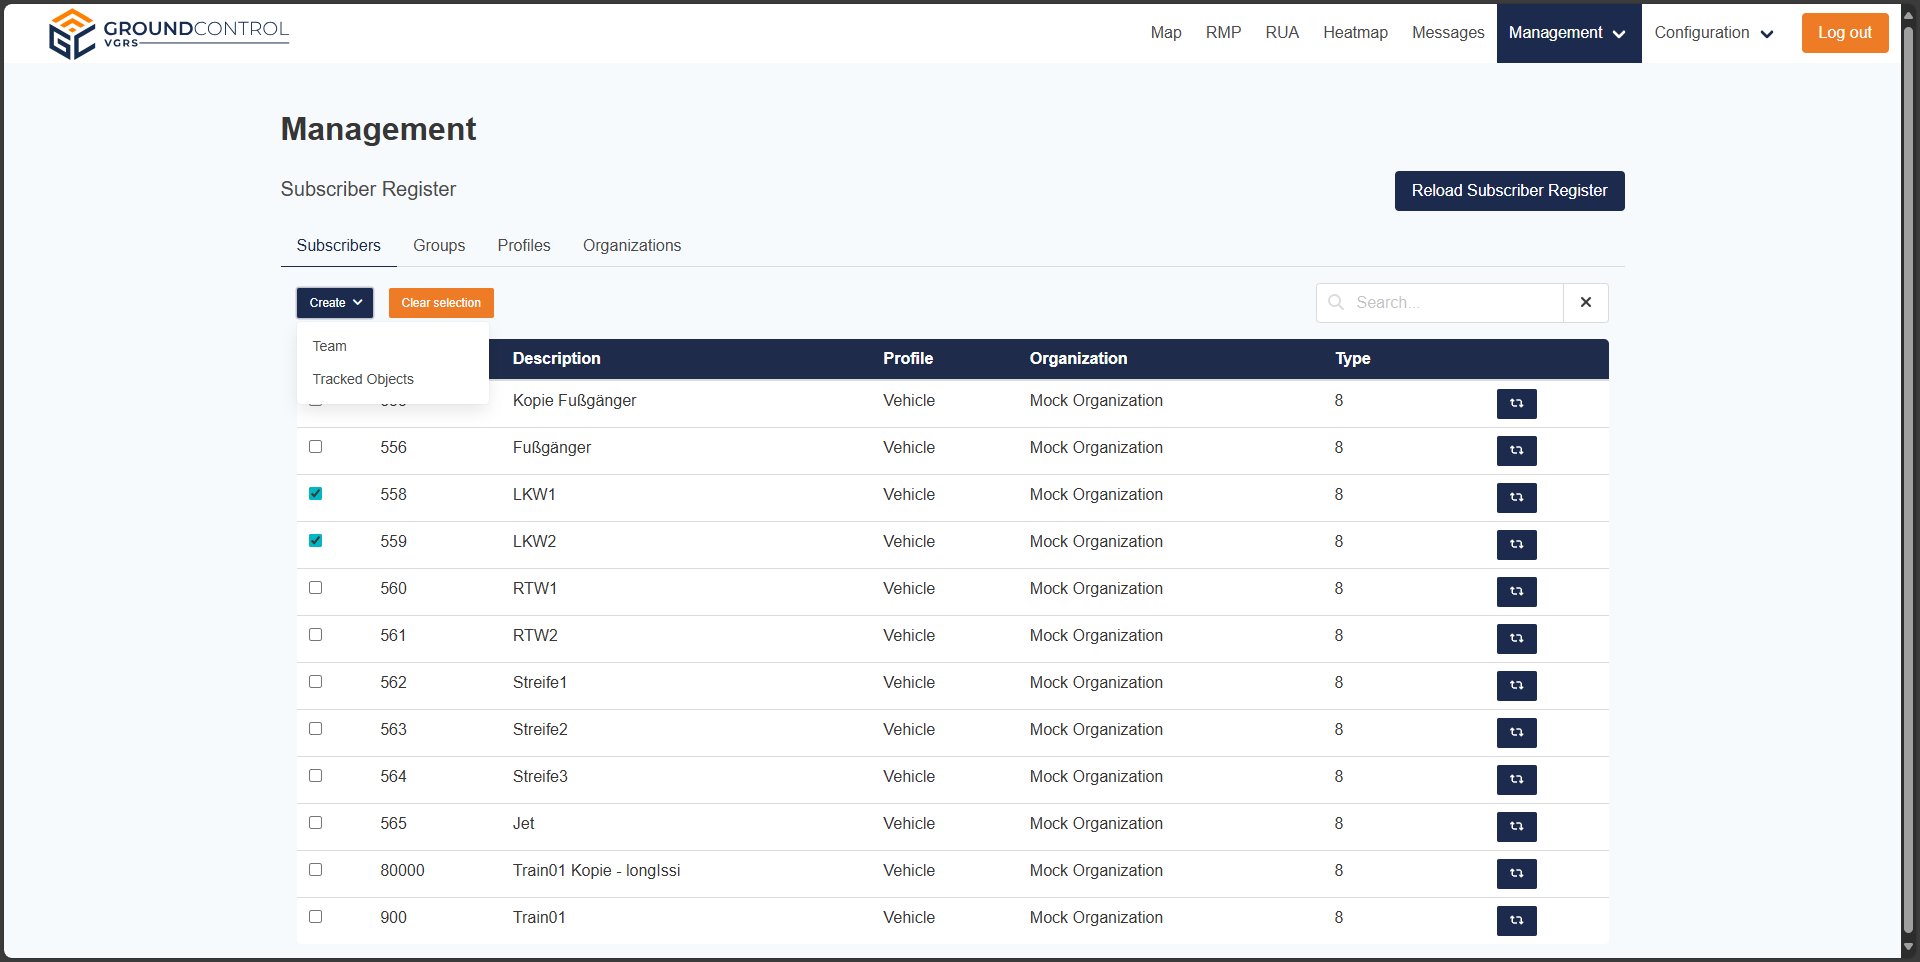Image resolution: width=1920 pixels, height=962 pixels.
Task: Select Team from the Create menu
Action: [x=330, y=346]
